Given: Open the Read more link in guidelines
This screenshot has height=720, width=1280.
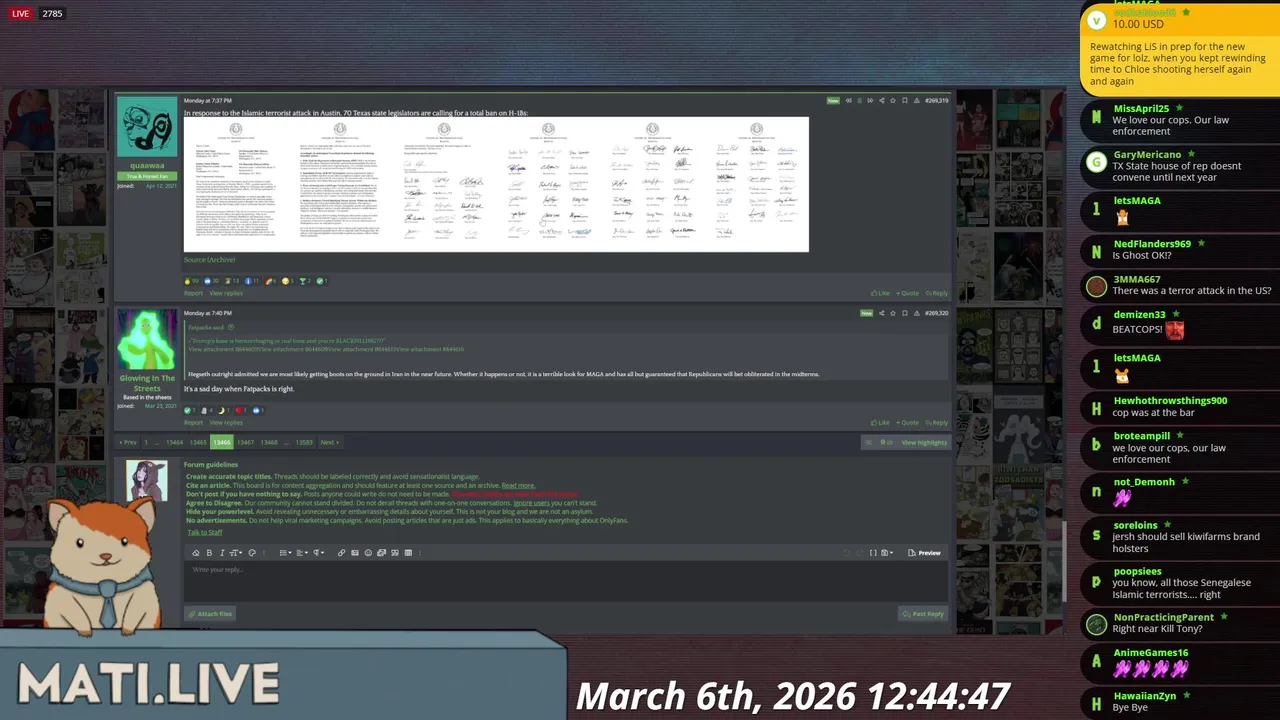Looking at the screenshot, I should (x=518, y=486).
